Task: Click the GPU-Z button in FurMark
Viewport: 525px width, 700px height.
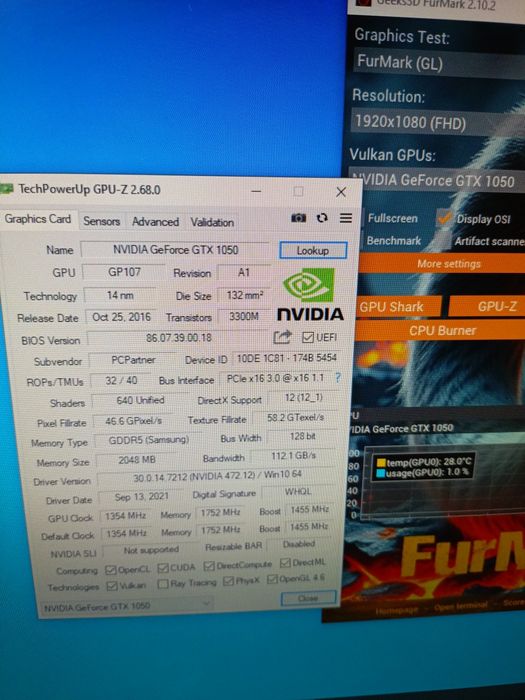Action: [487, 306]
